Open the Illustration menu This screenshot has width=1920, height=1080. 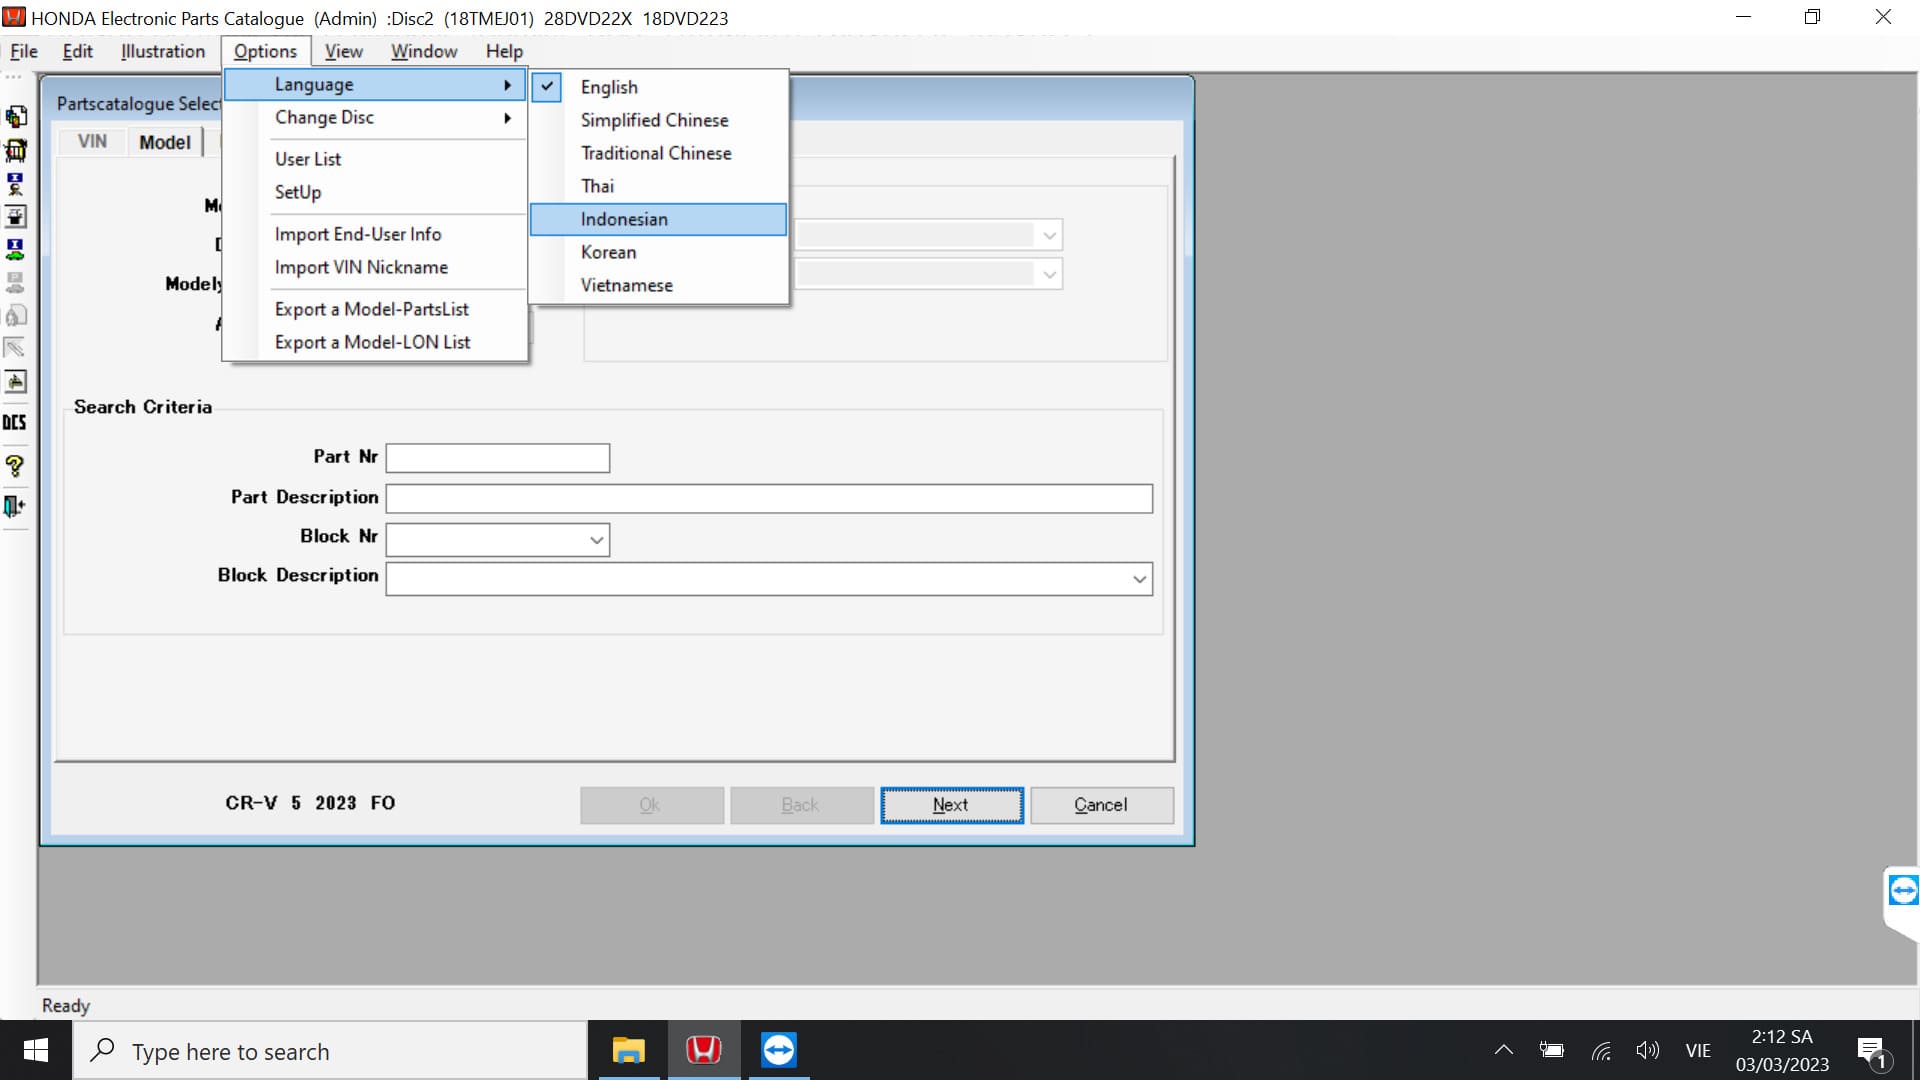coord(163,51)
